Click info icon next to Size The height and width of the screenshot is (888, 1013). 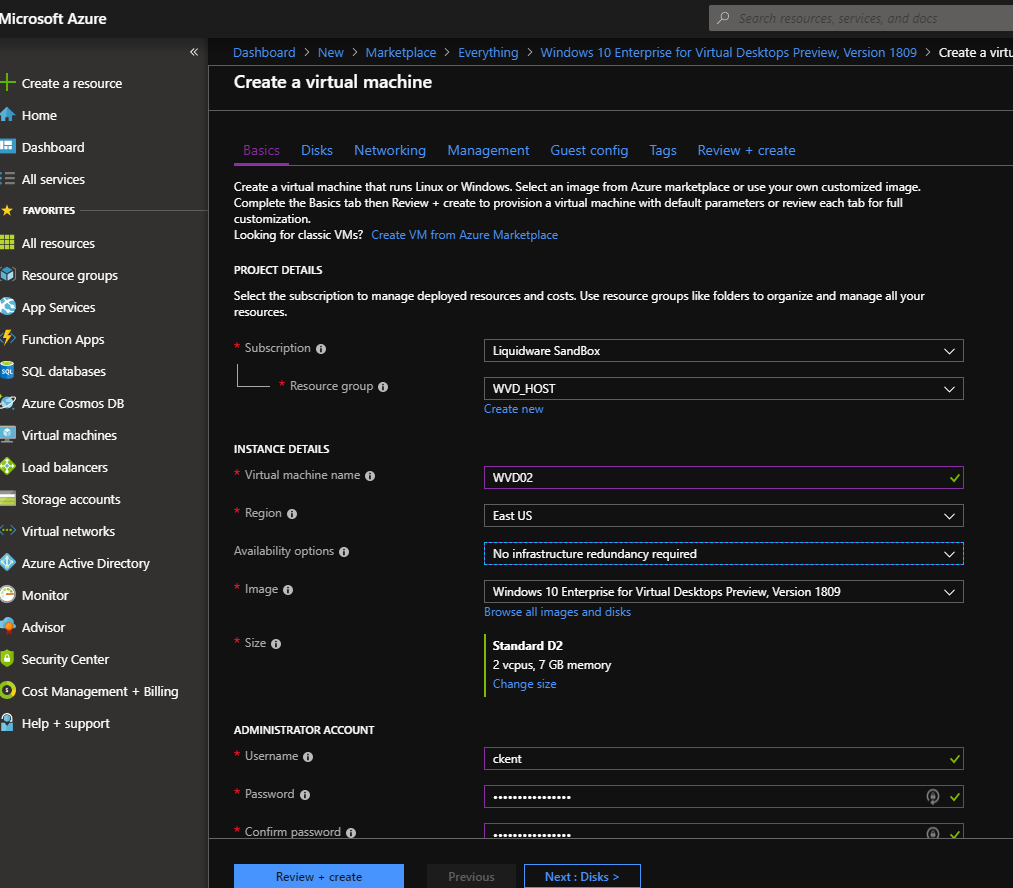[x=276, y=644]
